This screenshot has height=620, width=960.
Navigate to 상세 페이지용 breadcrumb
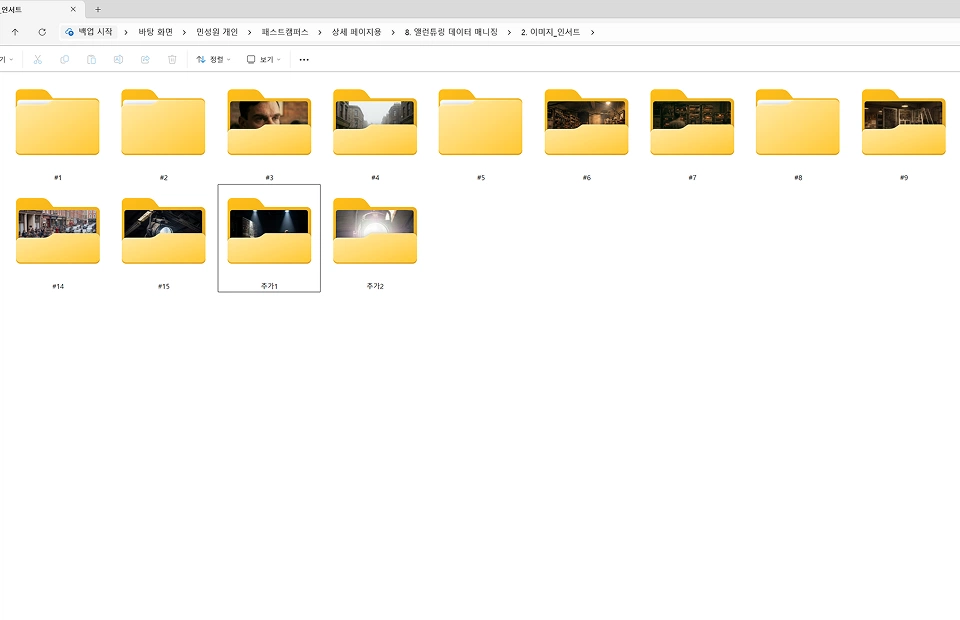click(x=356, y=32)
